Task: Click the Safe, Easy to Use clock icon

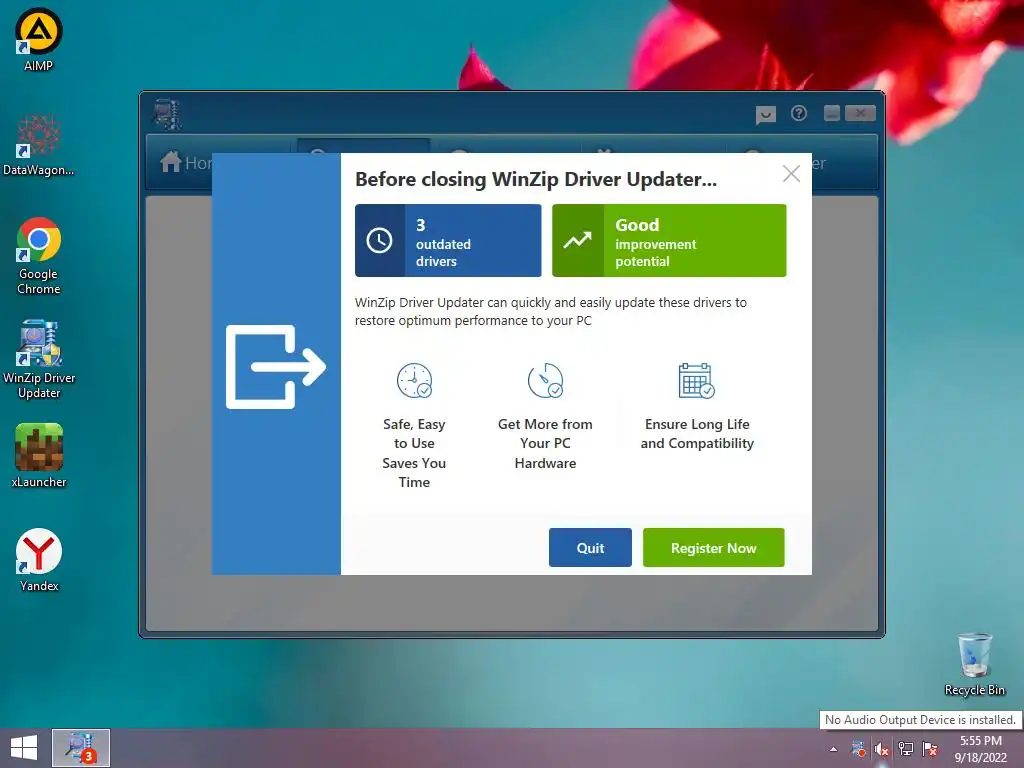Action: point(414,381)
